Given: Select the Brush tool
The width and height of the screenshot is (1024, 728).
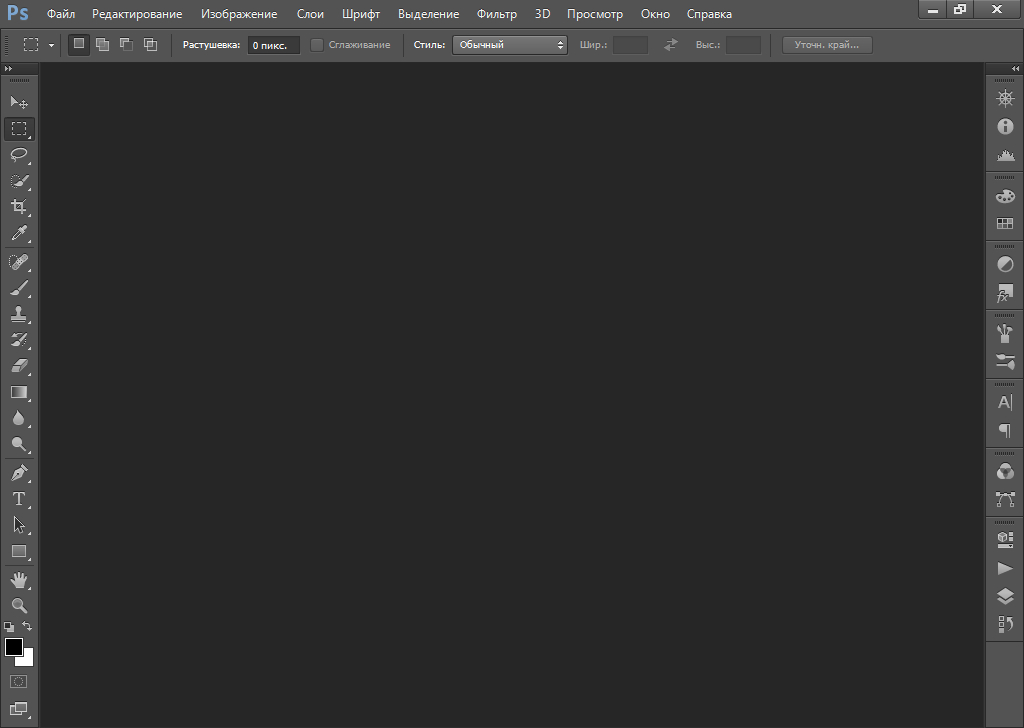Looking at the screenshot, I should 19,288.
